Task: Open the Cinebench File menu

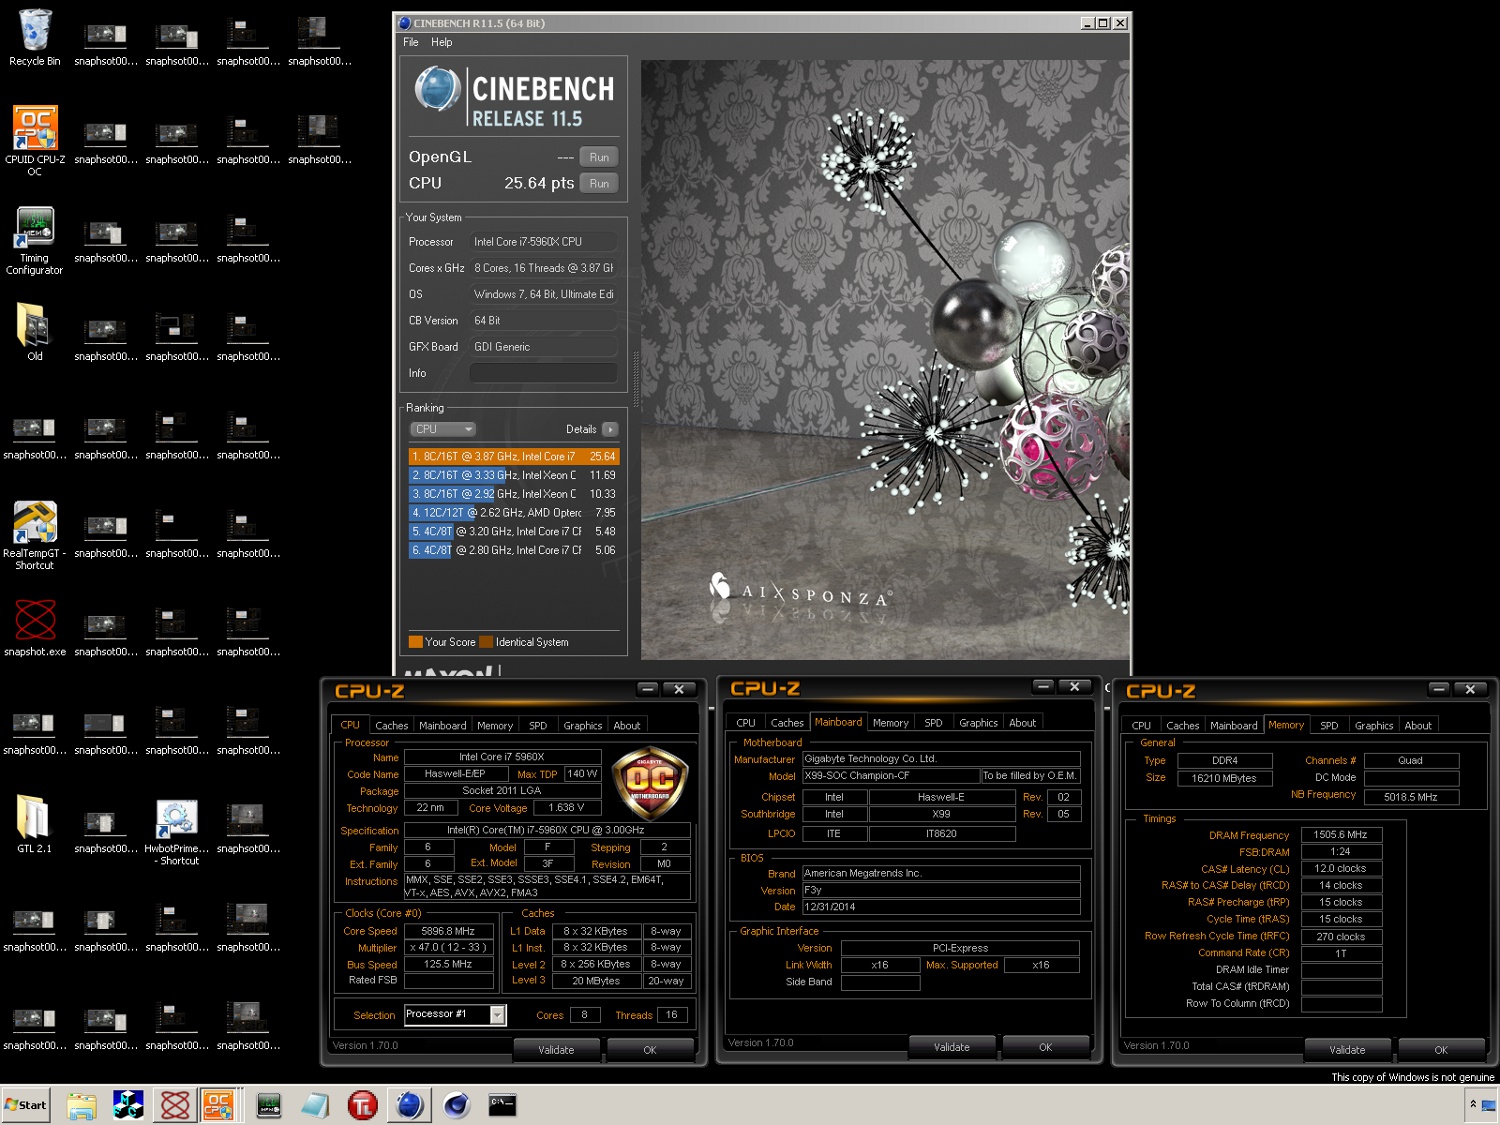Action: coord(411,42)
